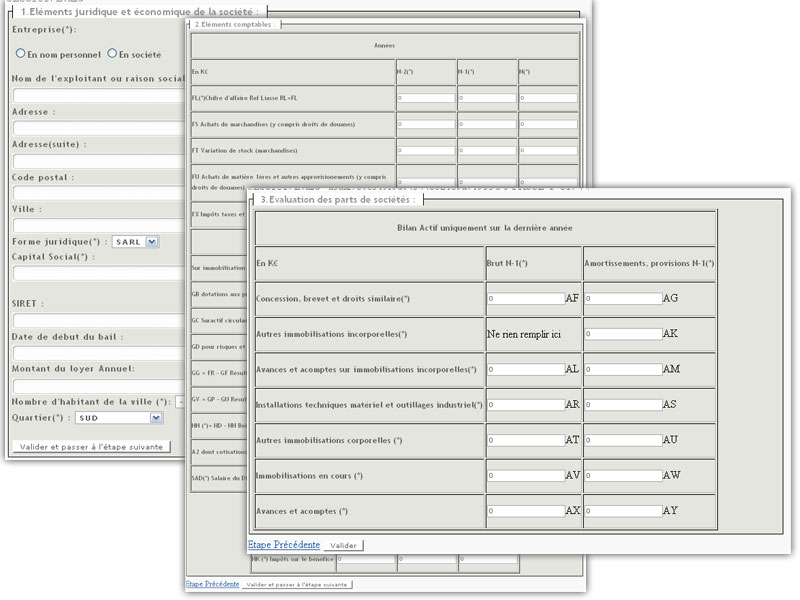Open the Quartier dropdown showing SUD
Viewport: 800px width, 600px height.
pos(119,418)
